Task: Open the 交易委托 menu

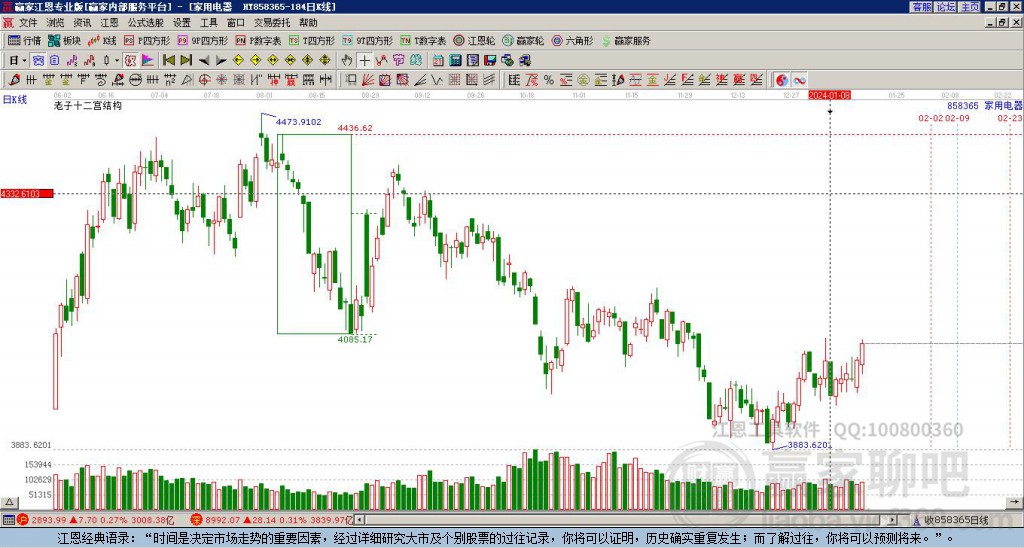Action: [x=272, y=23]
